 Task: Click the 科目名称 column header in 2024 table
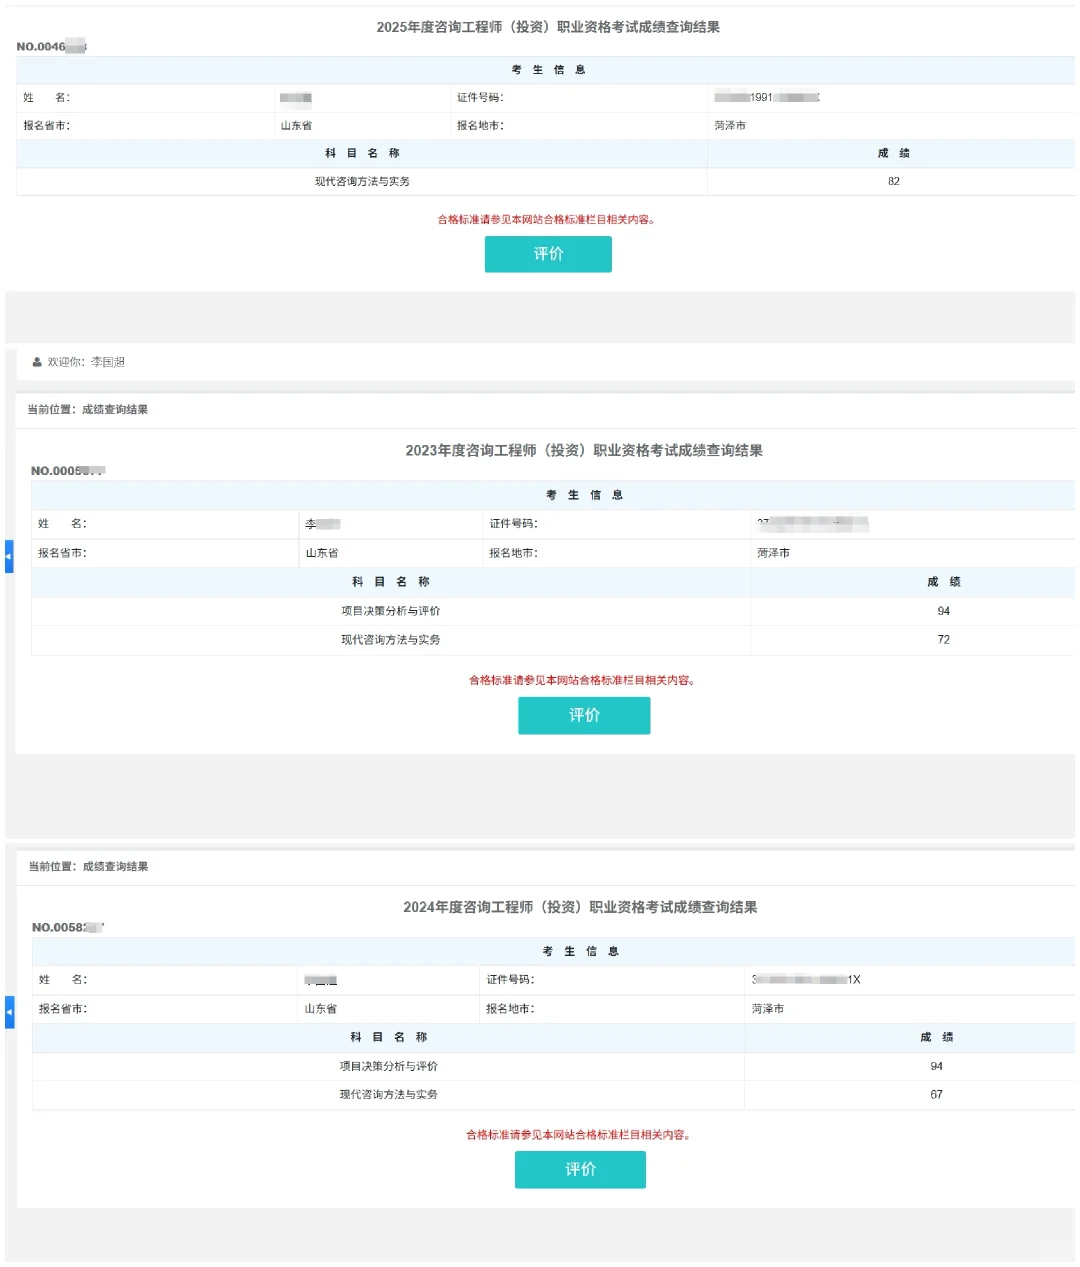(388, 1037)
